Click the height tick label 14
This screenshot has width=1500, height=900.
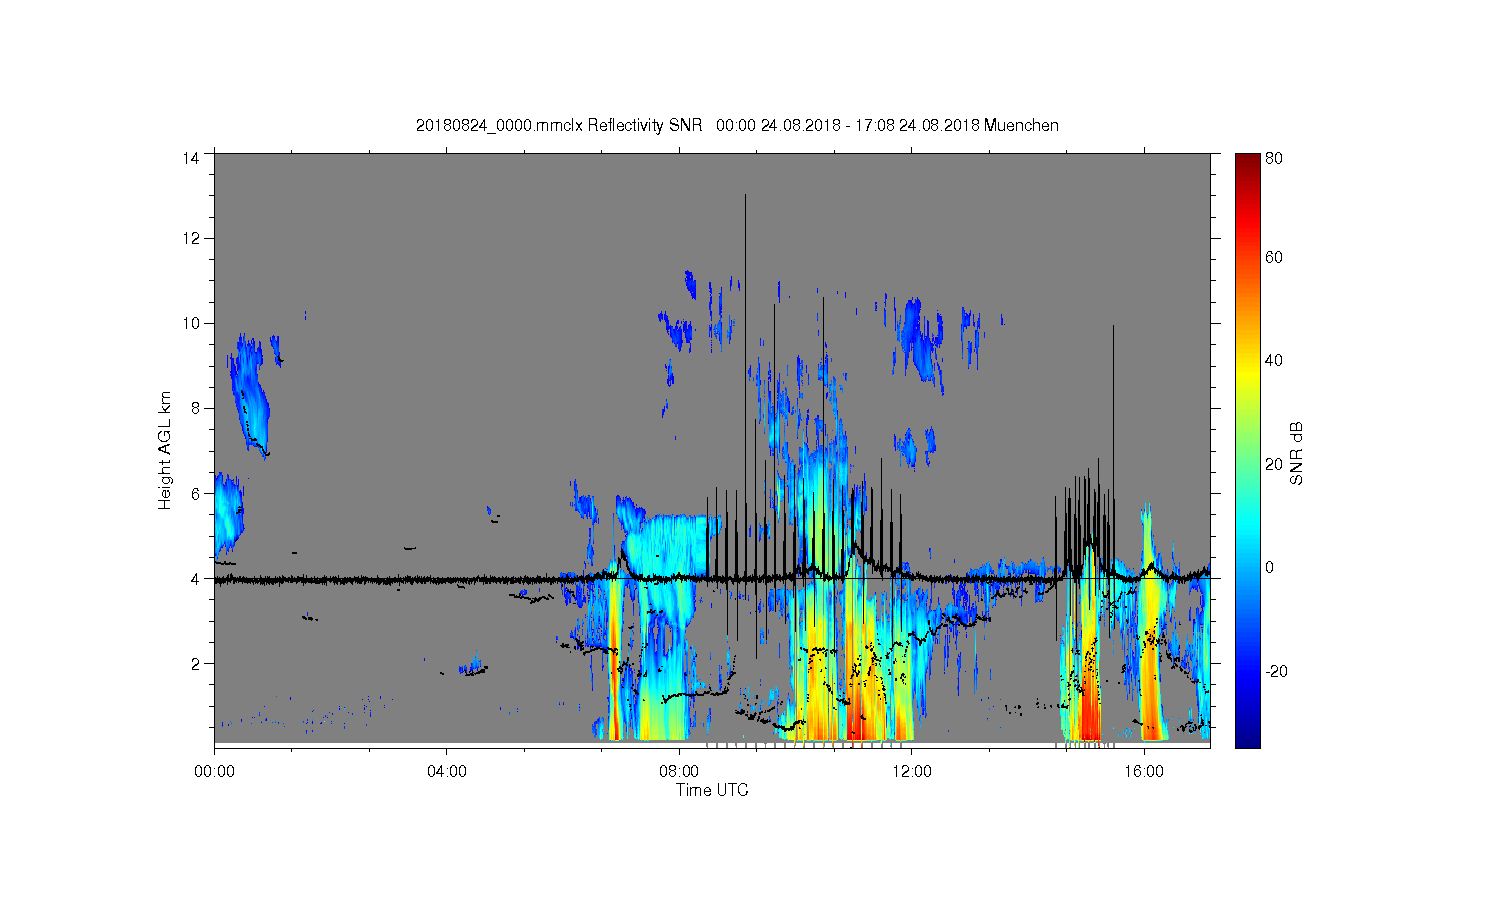(x=190, y=157)
